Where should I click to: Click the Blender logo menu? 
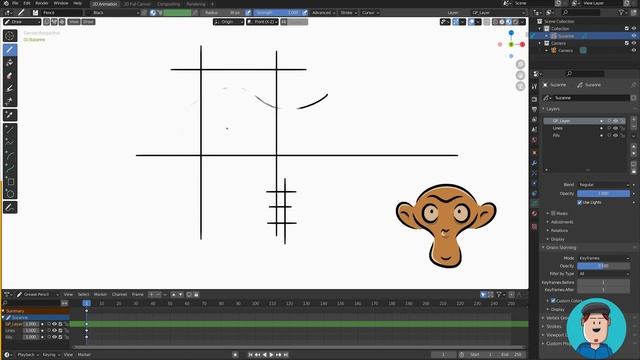pyautogui.click(x=6, y=3)
